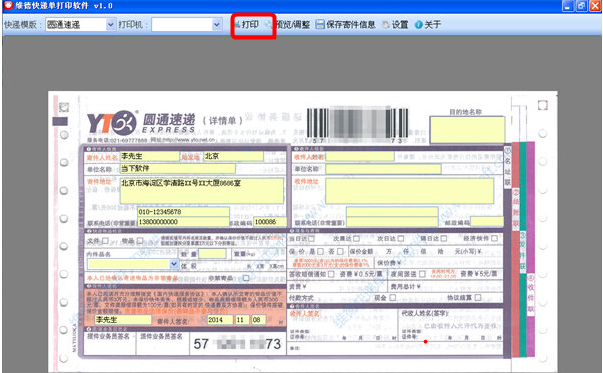
Task: Tick the 当日达 same-day delivery checkbox
Action: pos(311,239)
